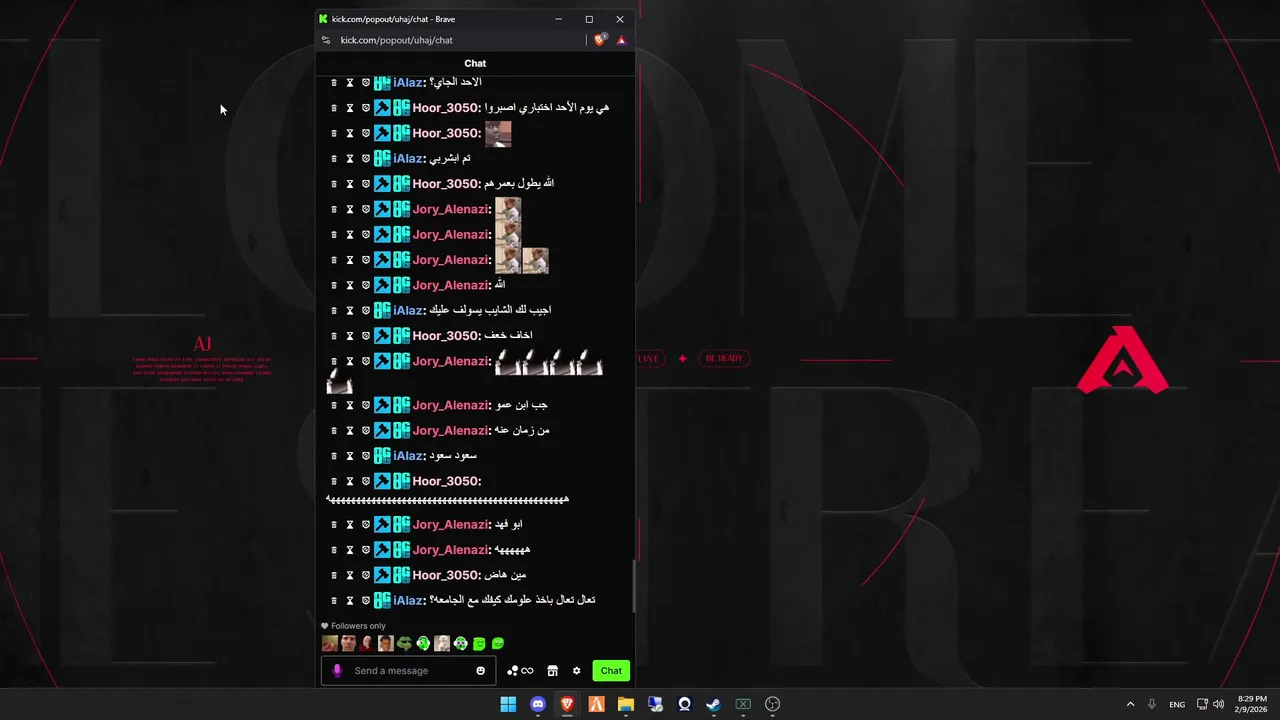Delete Hoor_3050's 'الله يطول بعمرهم' message

[334, 184]
